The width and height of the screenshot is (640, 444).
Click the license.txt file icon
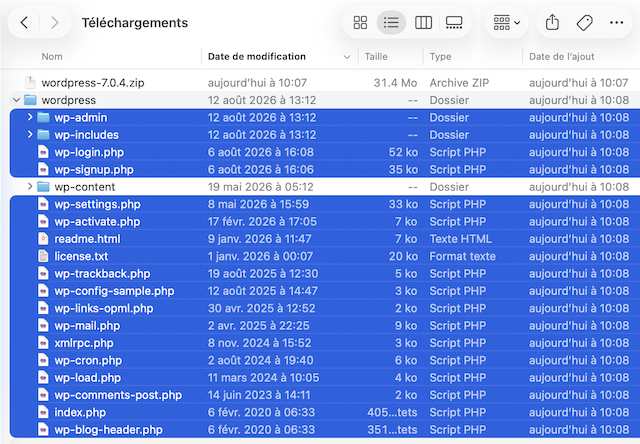43,256
